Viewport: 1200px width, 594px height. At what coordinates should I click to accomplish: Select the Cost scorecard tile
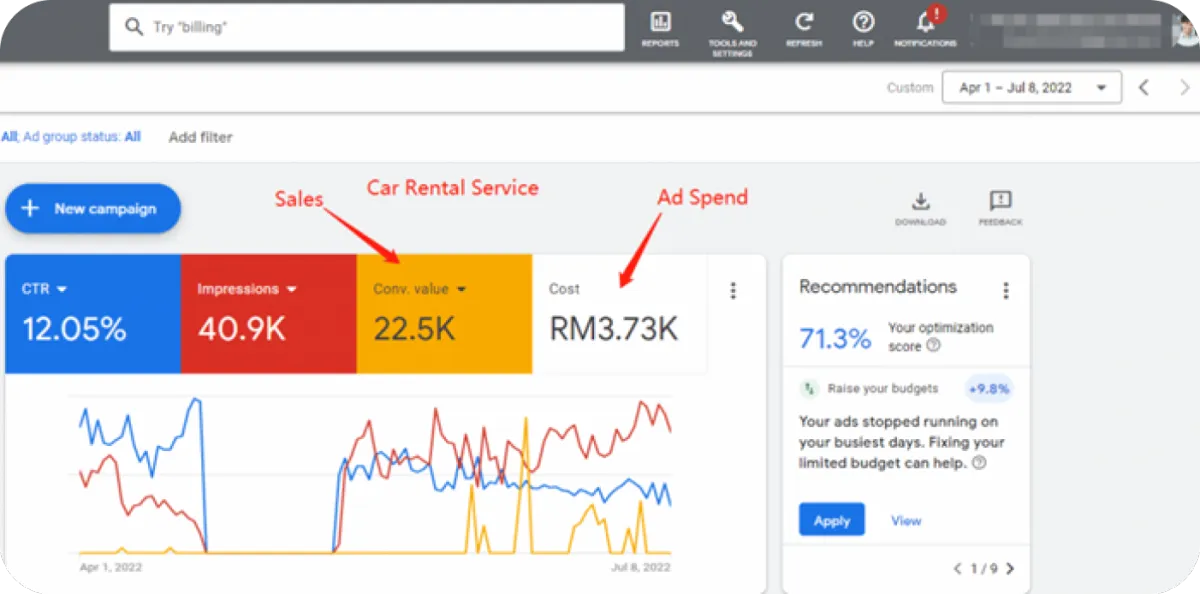coord(619,314)
